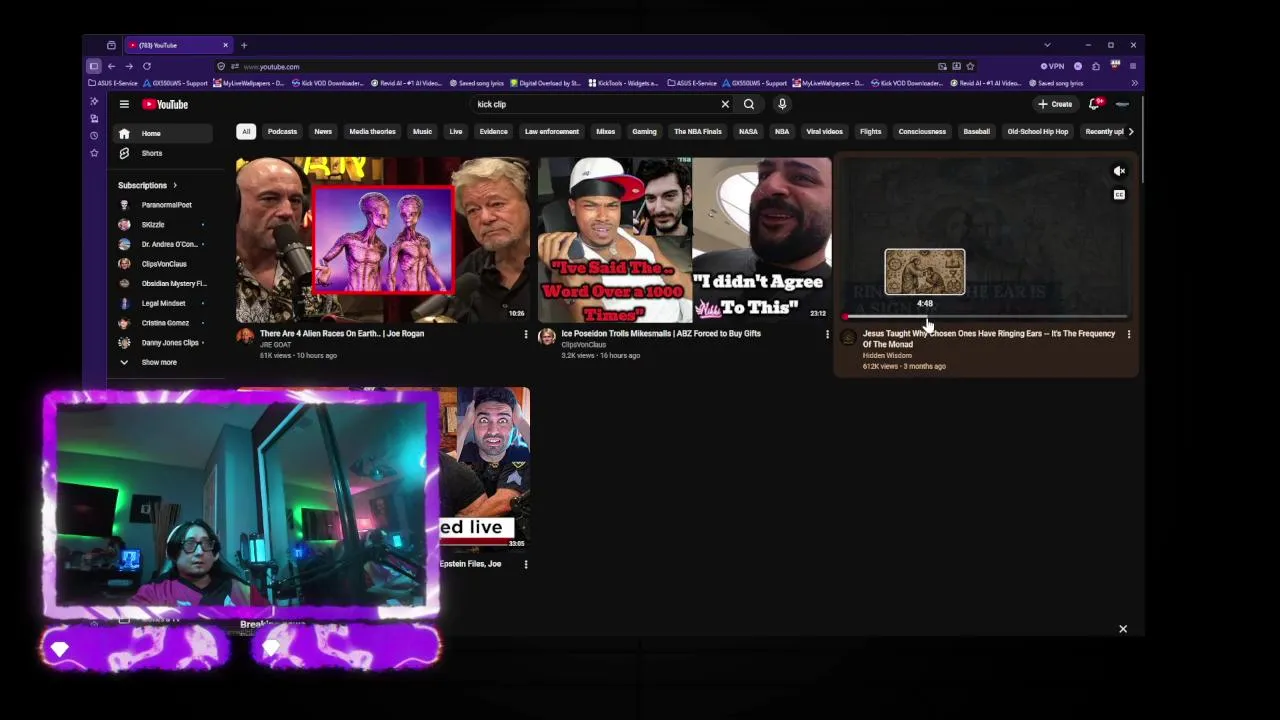Select the All filter chip

[x=246, y=131]
